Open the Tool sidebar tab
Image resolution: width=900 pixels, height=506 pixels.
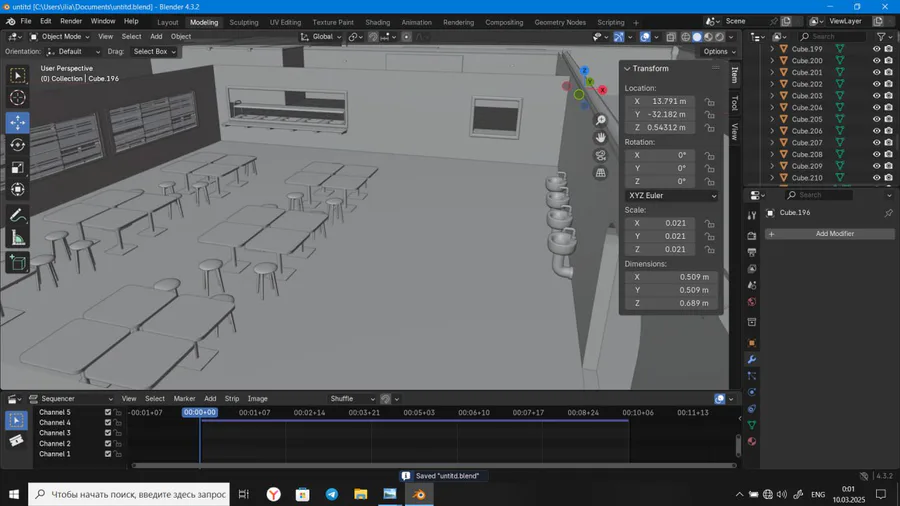pos(735,103)
